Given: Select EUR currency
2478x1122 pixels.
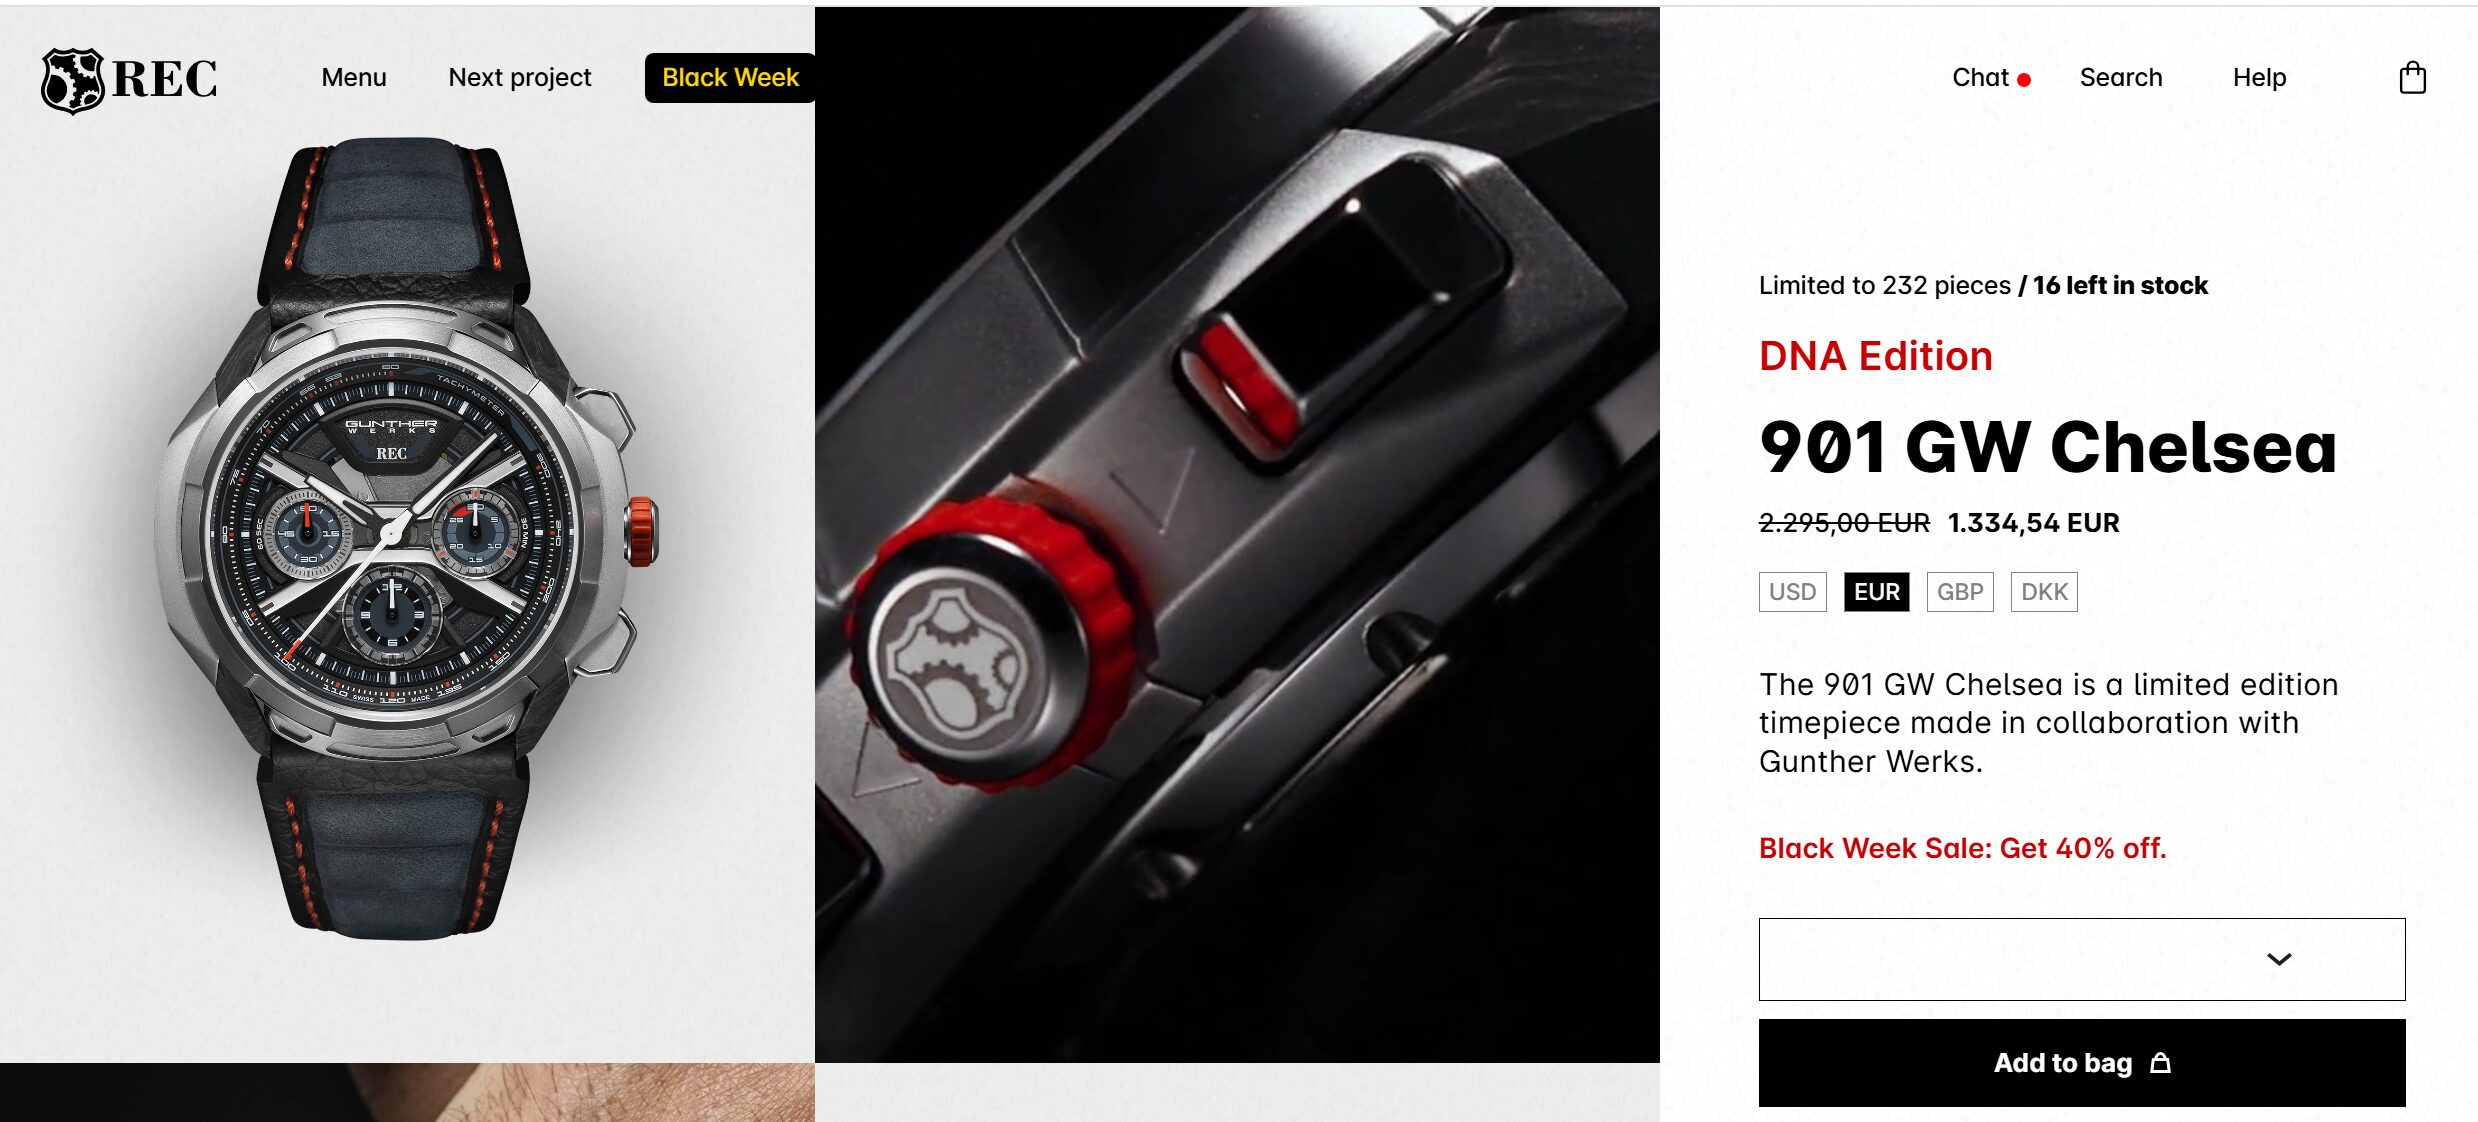Looking at the screenshot, I should point(1876,592).
